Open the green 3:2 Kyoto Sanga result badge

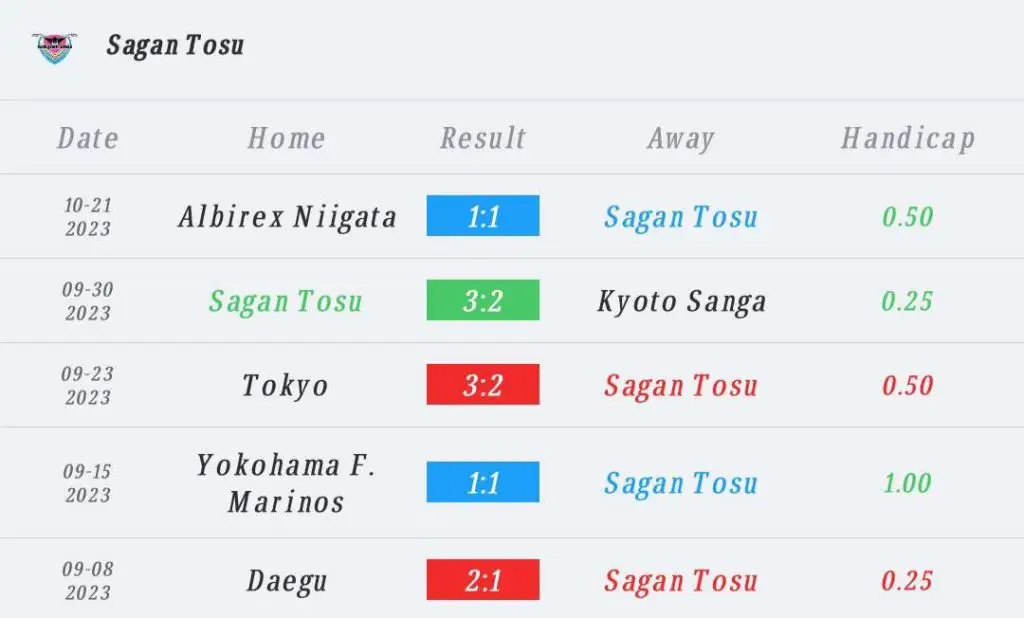[483, 300]
